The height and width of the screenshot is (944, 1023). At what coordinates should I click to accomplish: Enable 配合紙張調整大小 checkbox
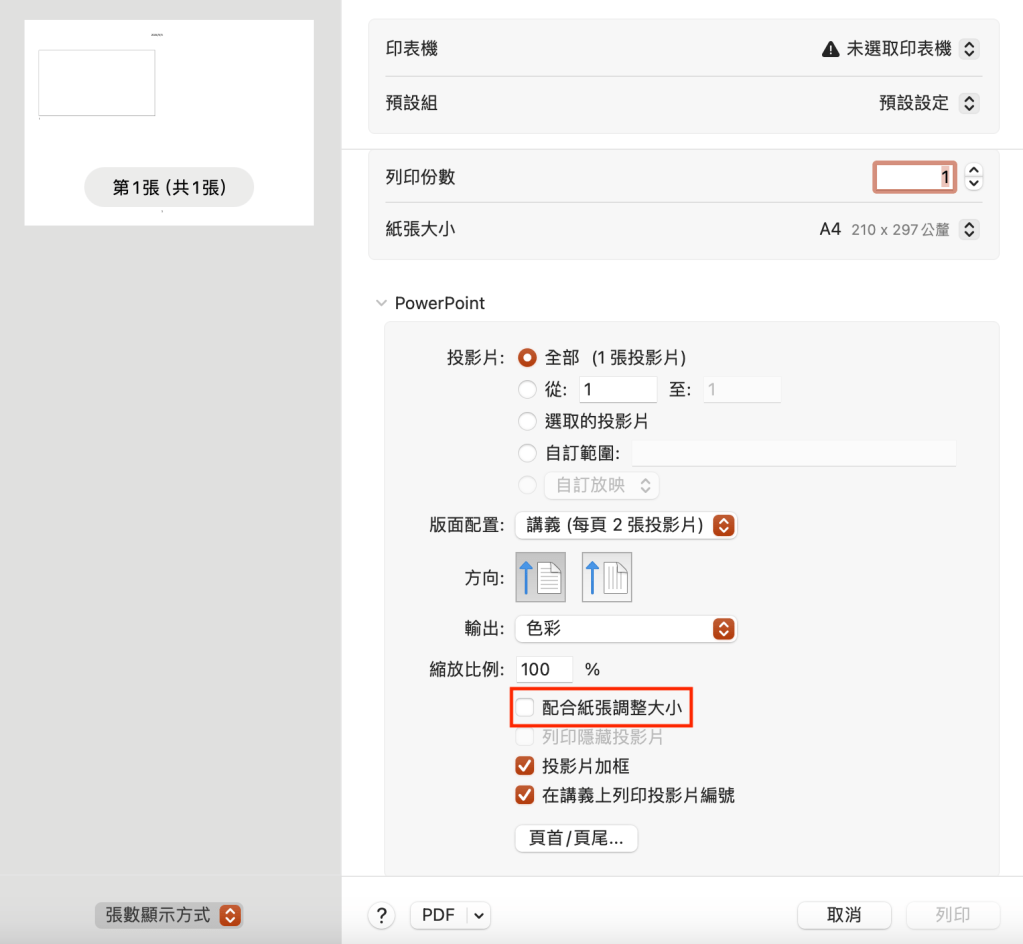coord(525,709)
